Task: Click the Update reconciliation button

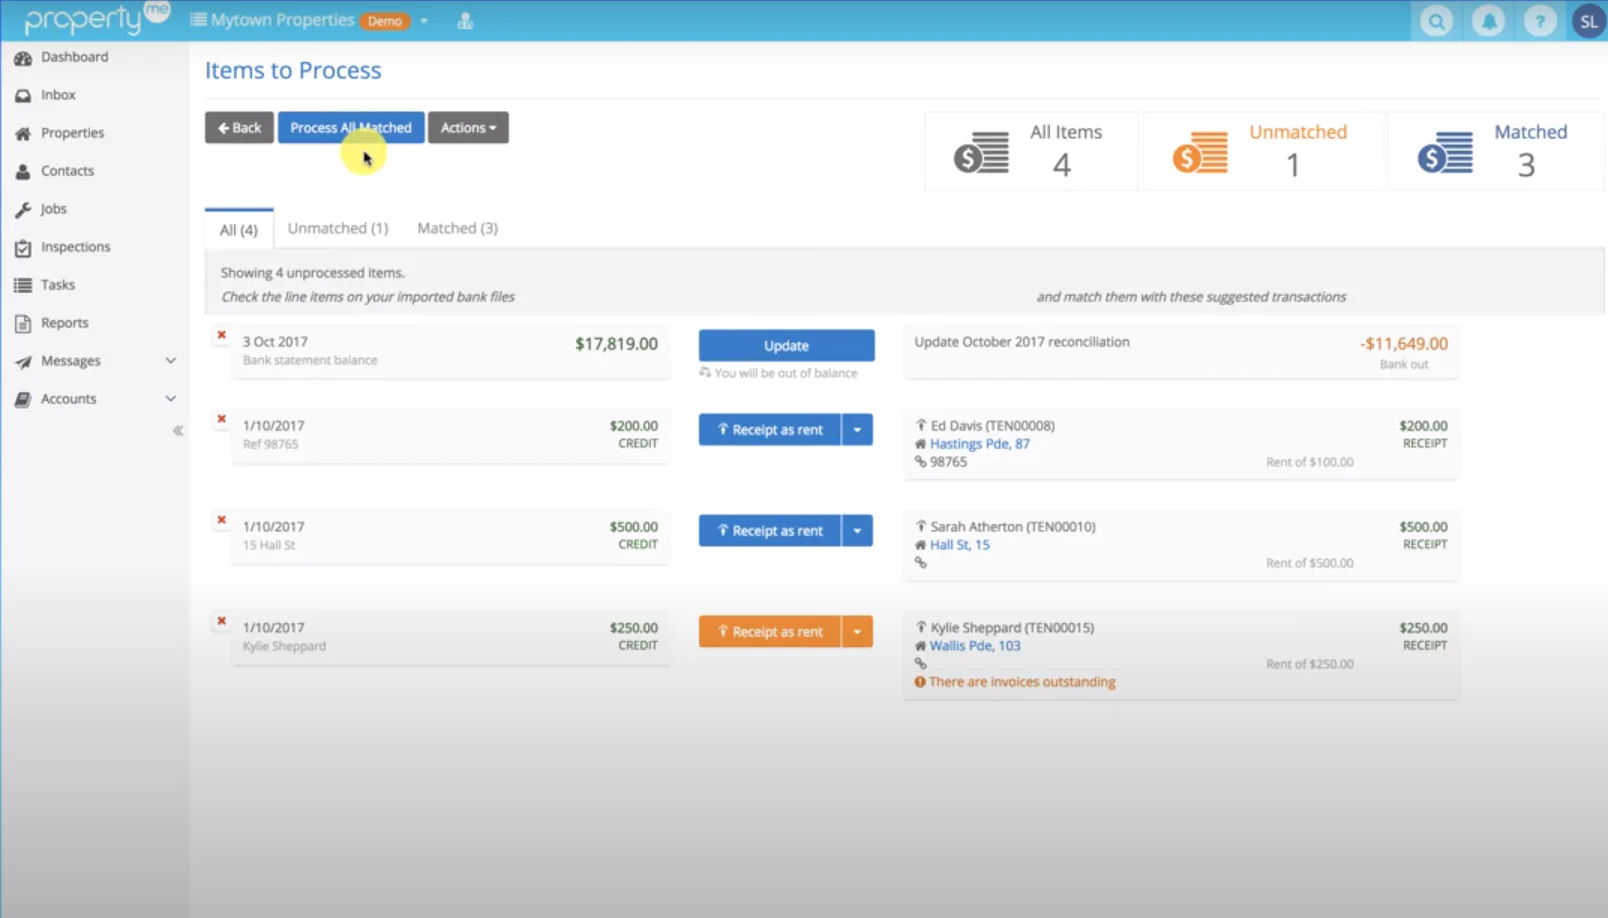Action: pos(786,346)
